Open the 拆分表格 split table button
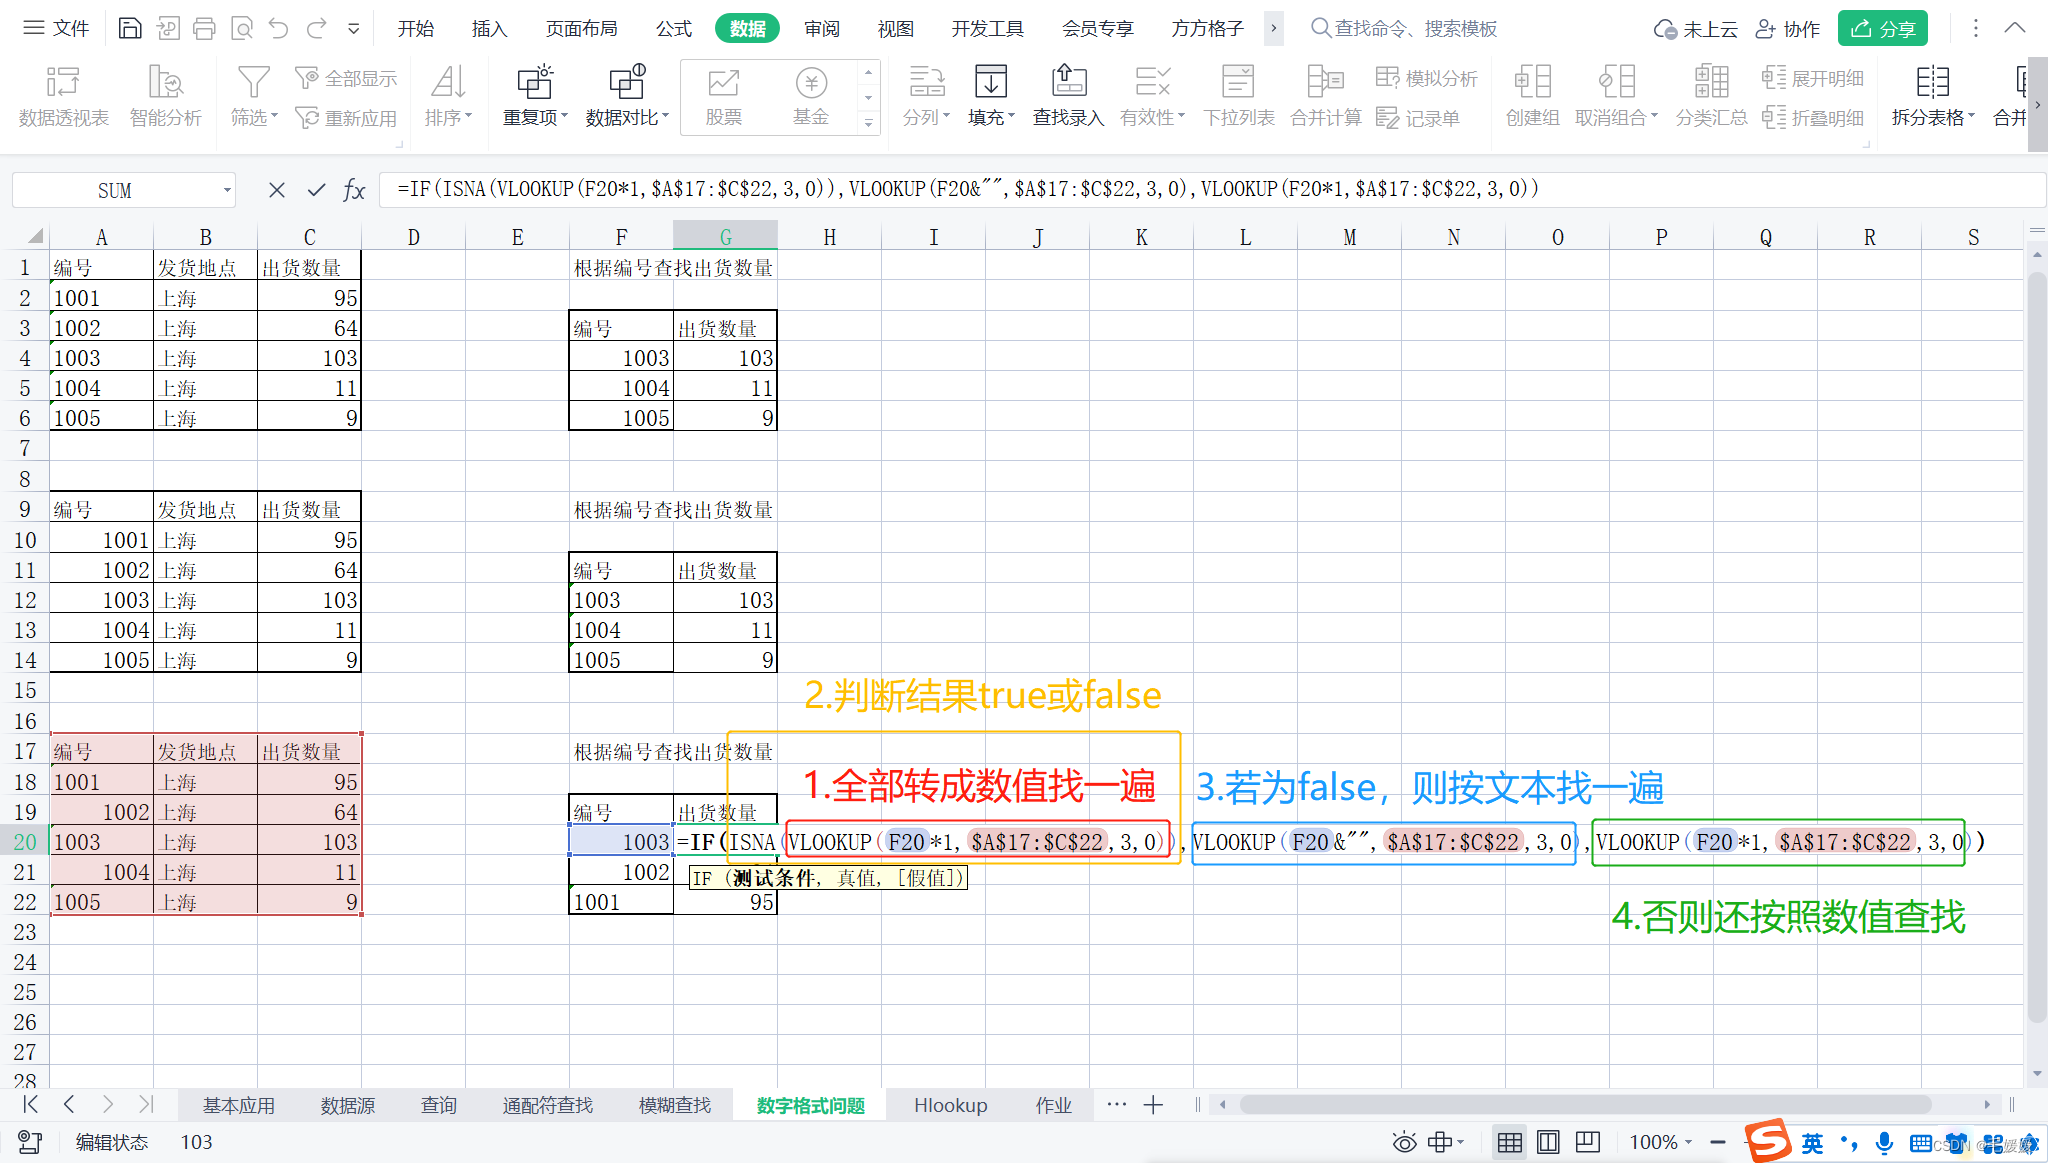The image size is (2048, 1163). tap(1932, 97)
